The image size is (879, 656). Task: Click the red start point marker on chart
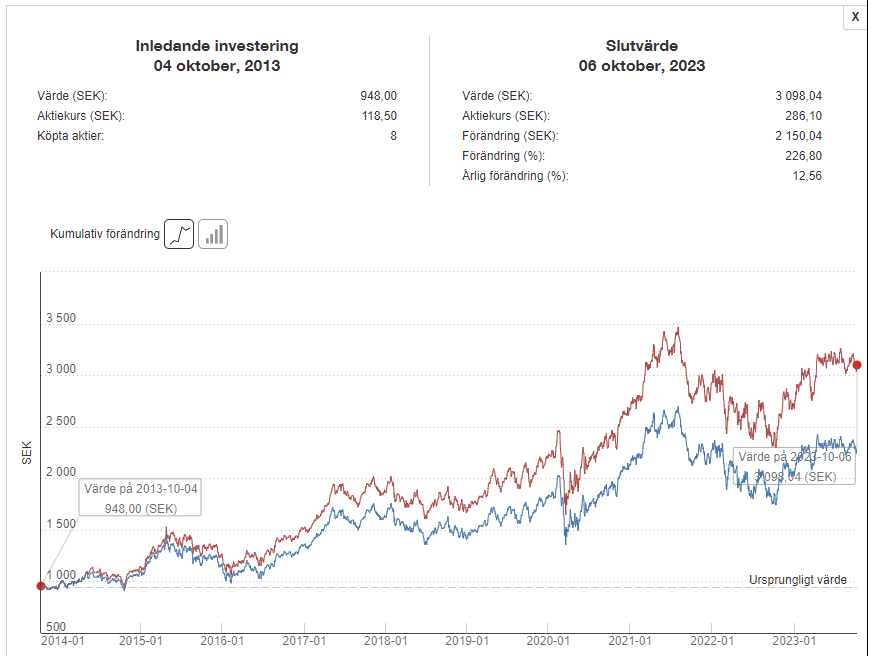pos(40,586)
